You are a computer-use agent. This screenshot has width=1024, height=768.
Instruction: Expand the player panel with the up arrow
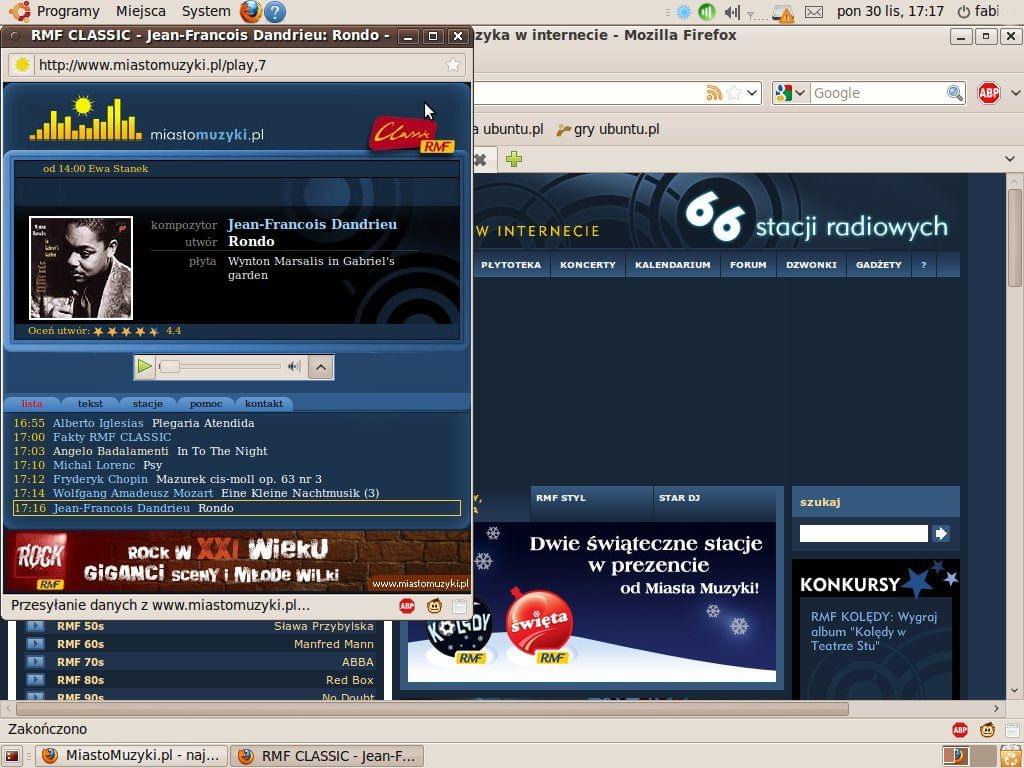pyautogui.click(x=321, y=367)
